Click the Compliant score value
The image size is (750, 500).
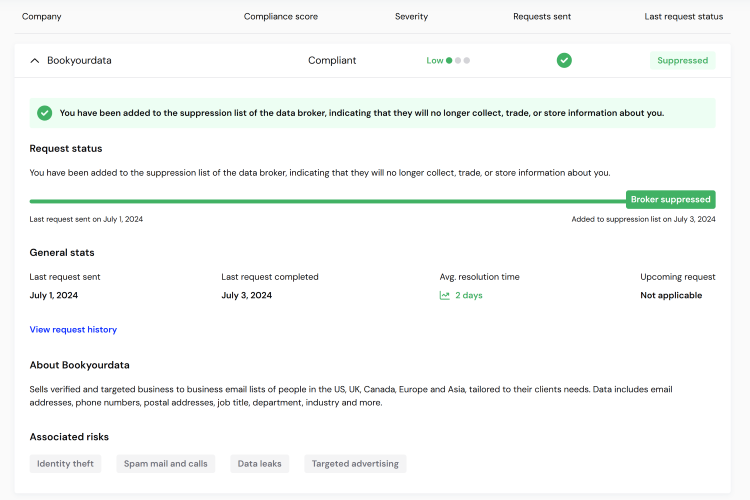[x=332, y=60]
